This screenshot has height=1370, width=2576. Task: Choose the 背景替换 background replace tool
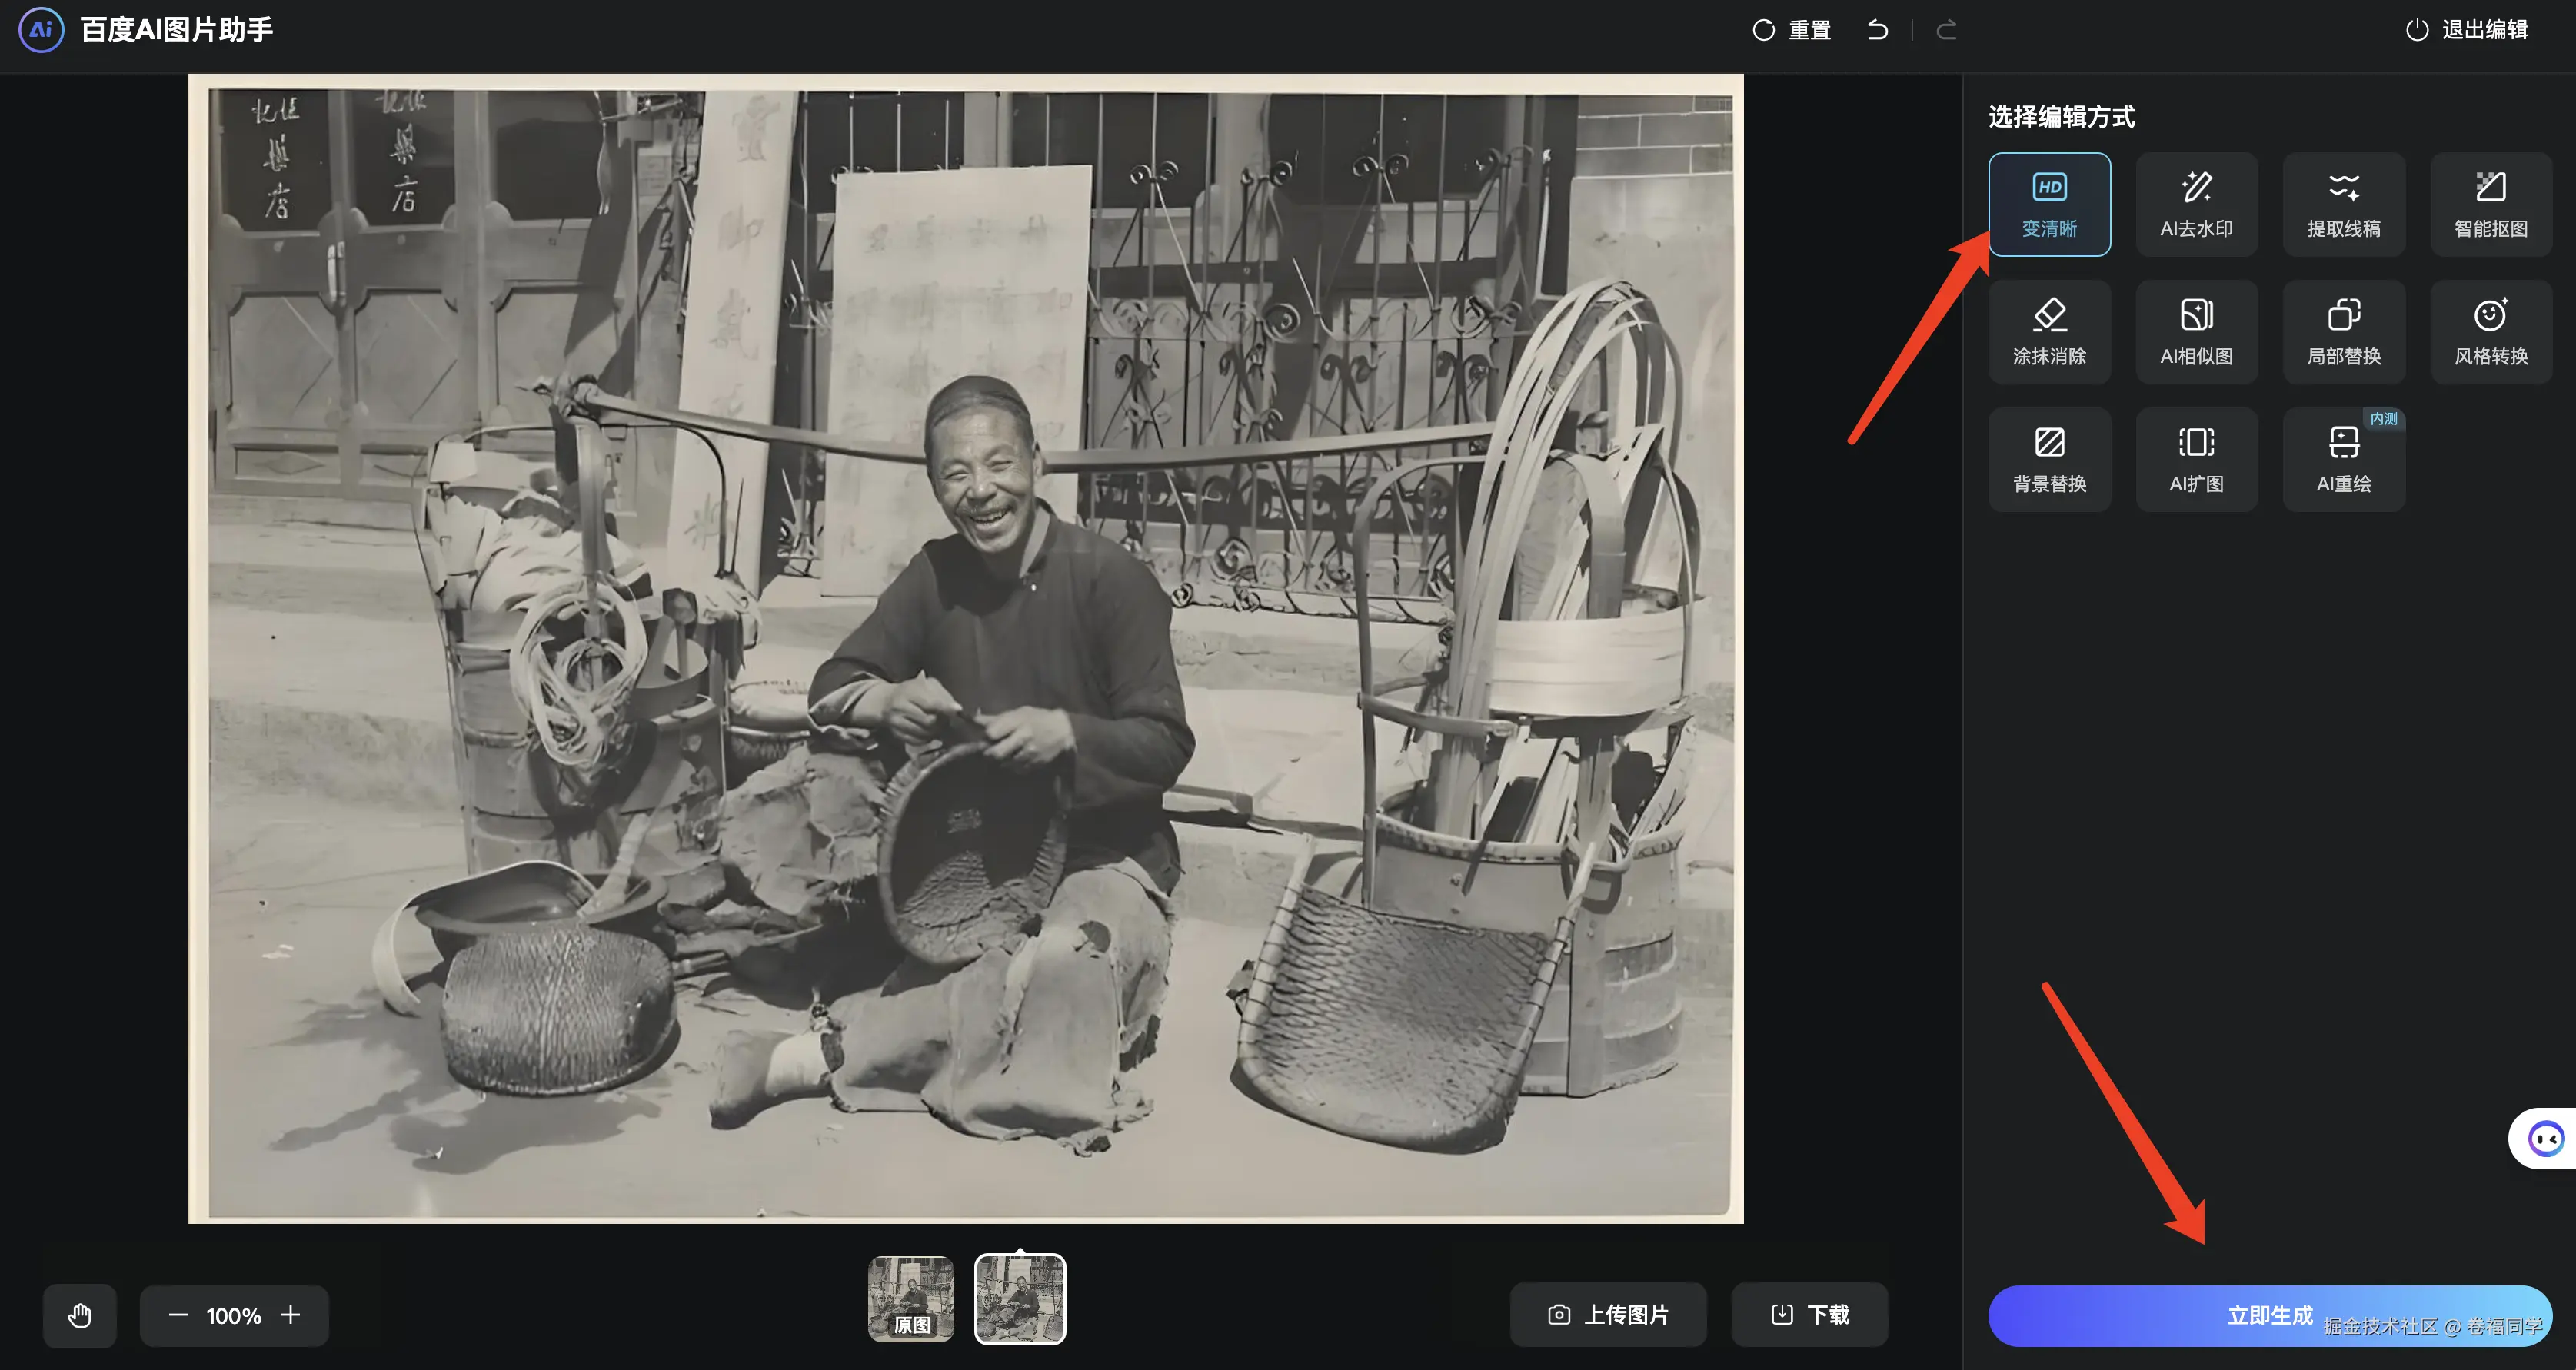(x=2049, y=459)
